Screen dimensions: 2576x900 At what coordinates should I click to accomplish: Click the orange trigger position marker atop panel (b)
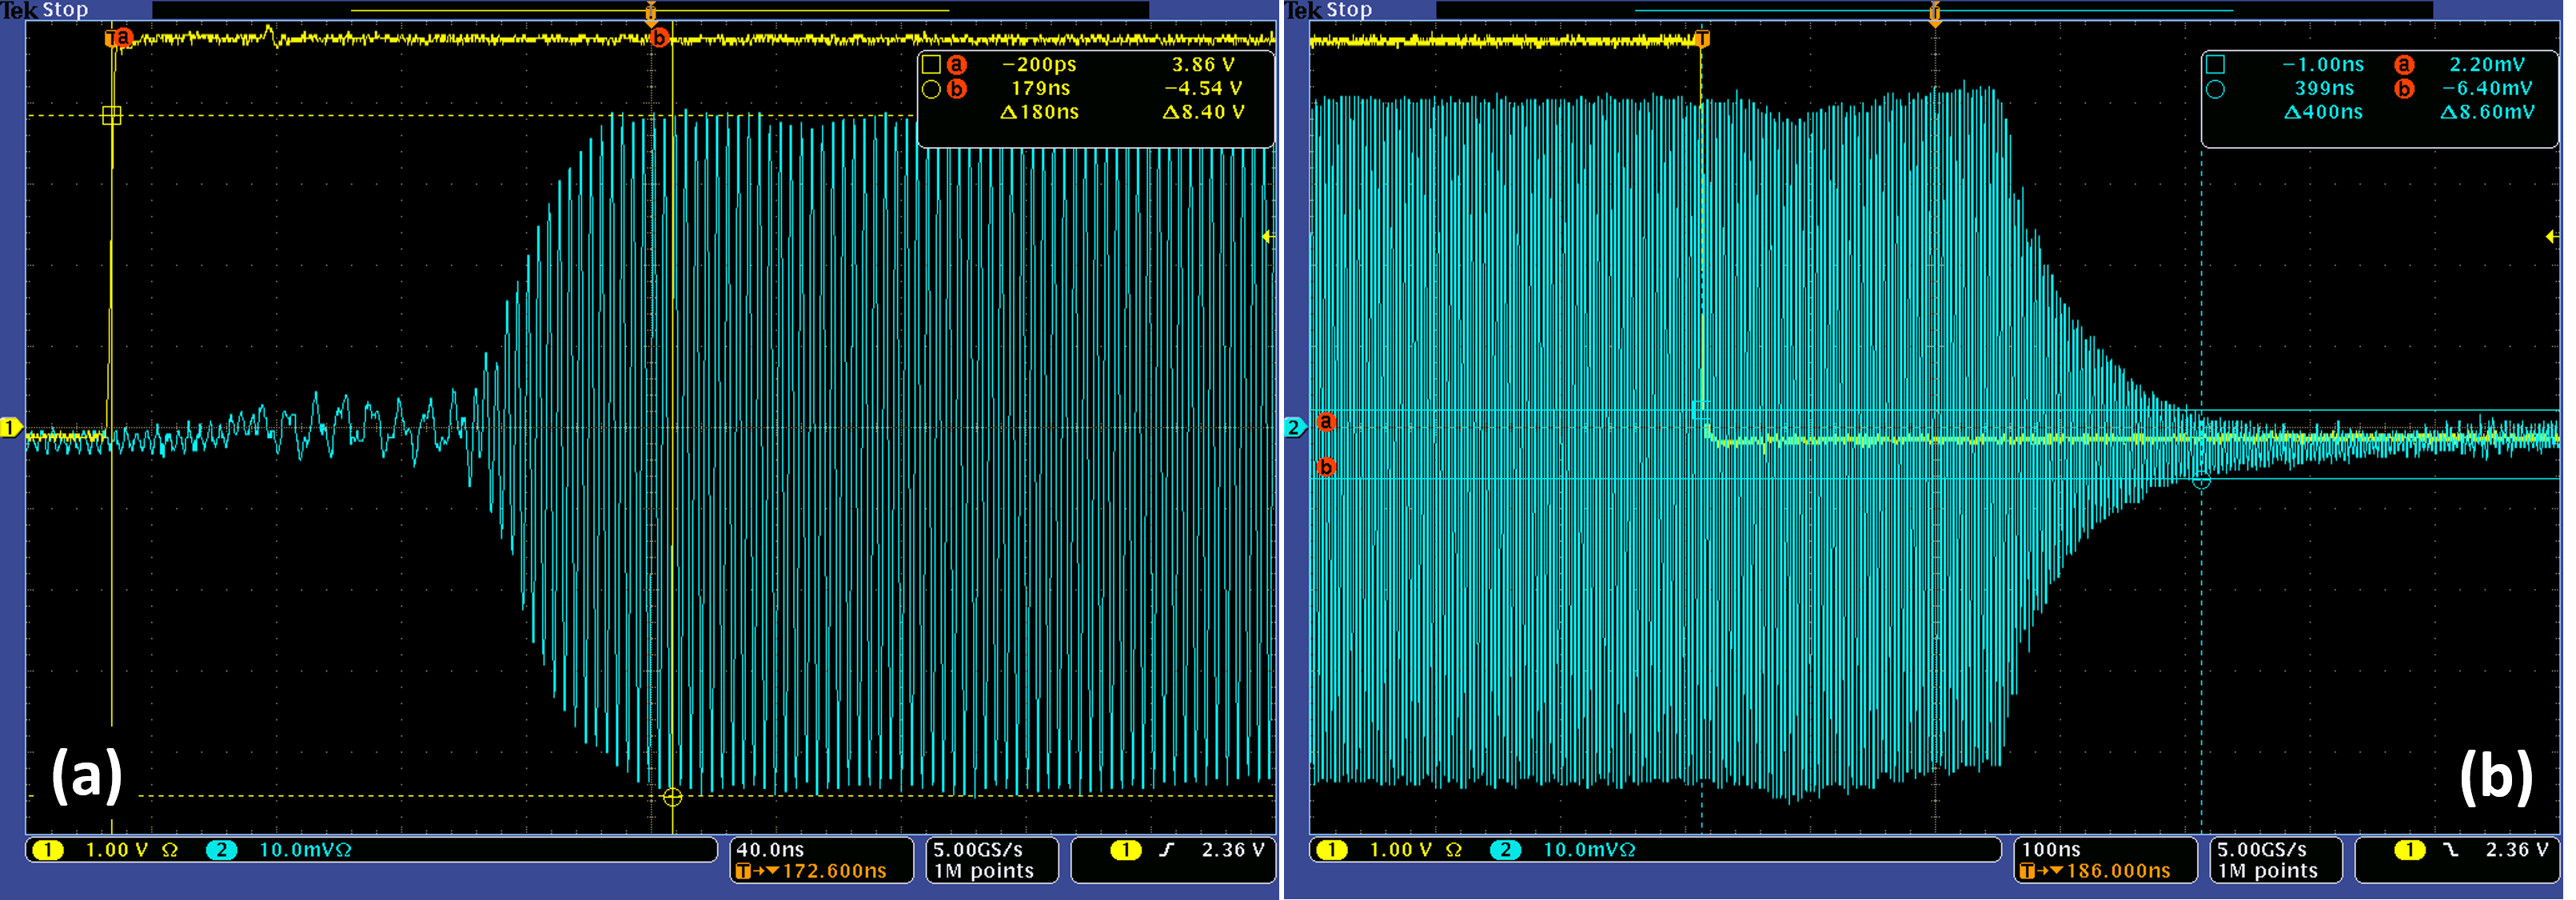pos(1935,13)
